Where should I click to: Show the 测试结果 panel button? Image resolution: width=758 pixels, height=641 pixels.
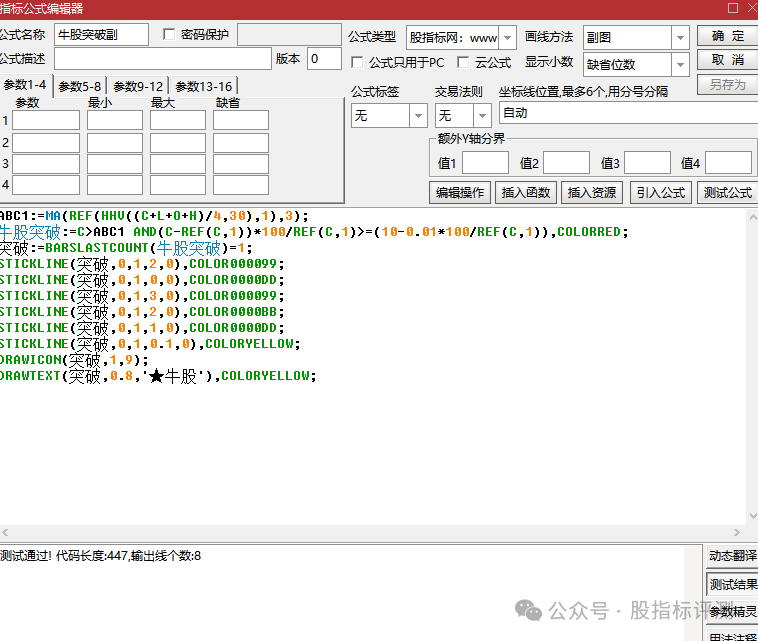732,584
